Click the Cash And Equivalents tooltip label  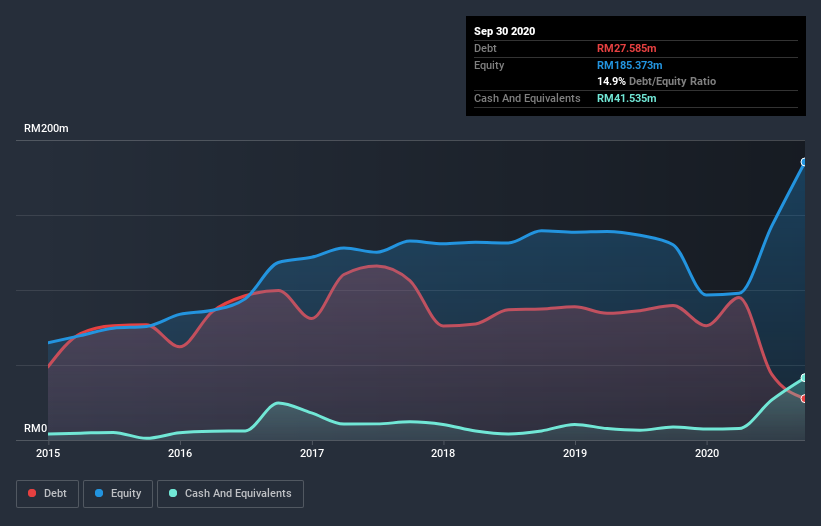click(527, 98)
